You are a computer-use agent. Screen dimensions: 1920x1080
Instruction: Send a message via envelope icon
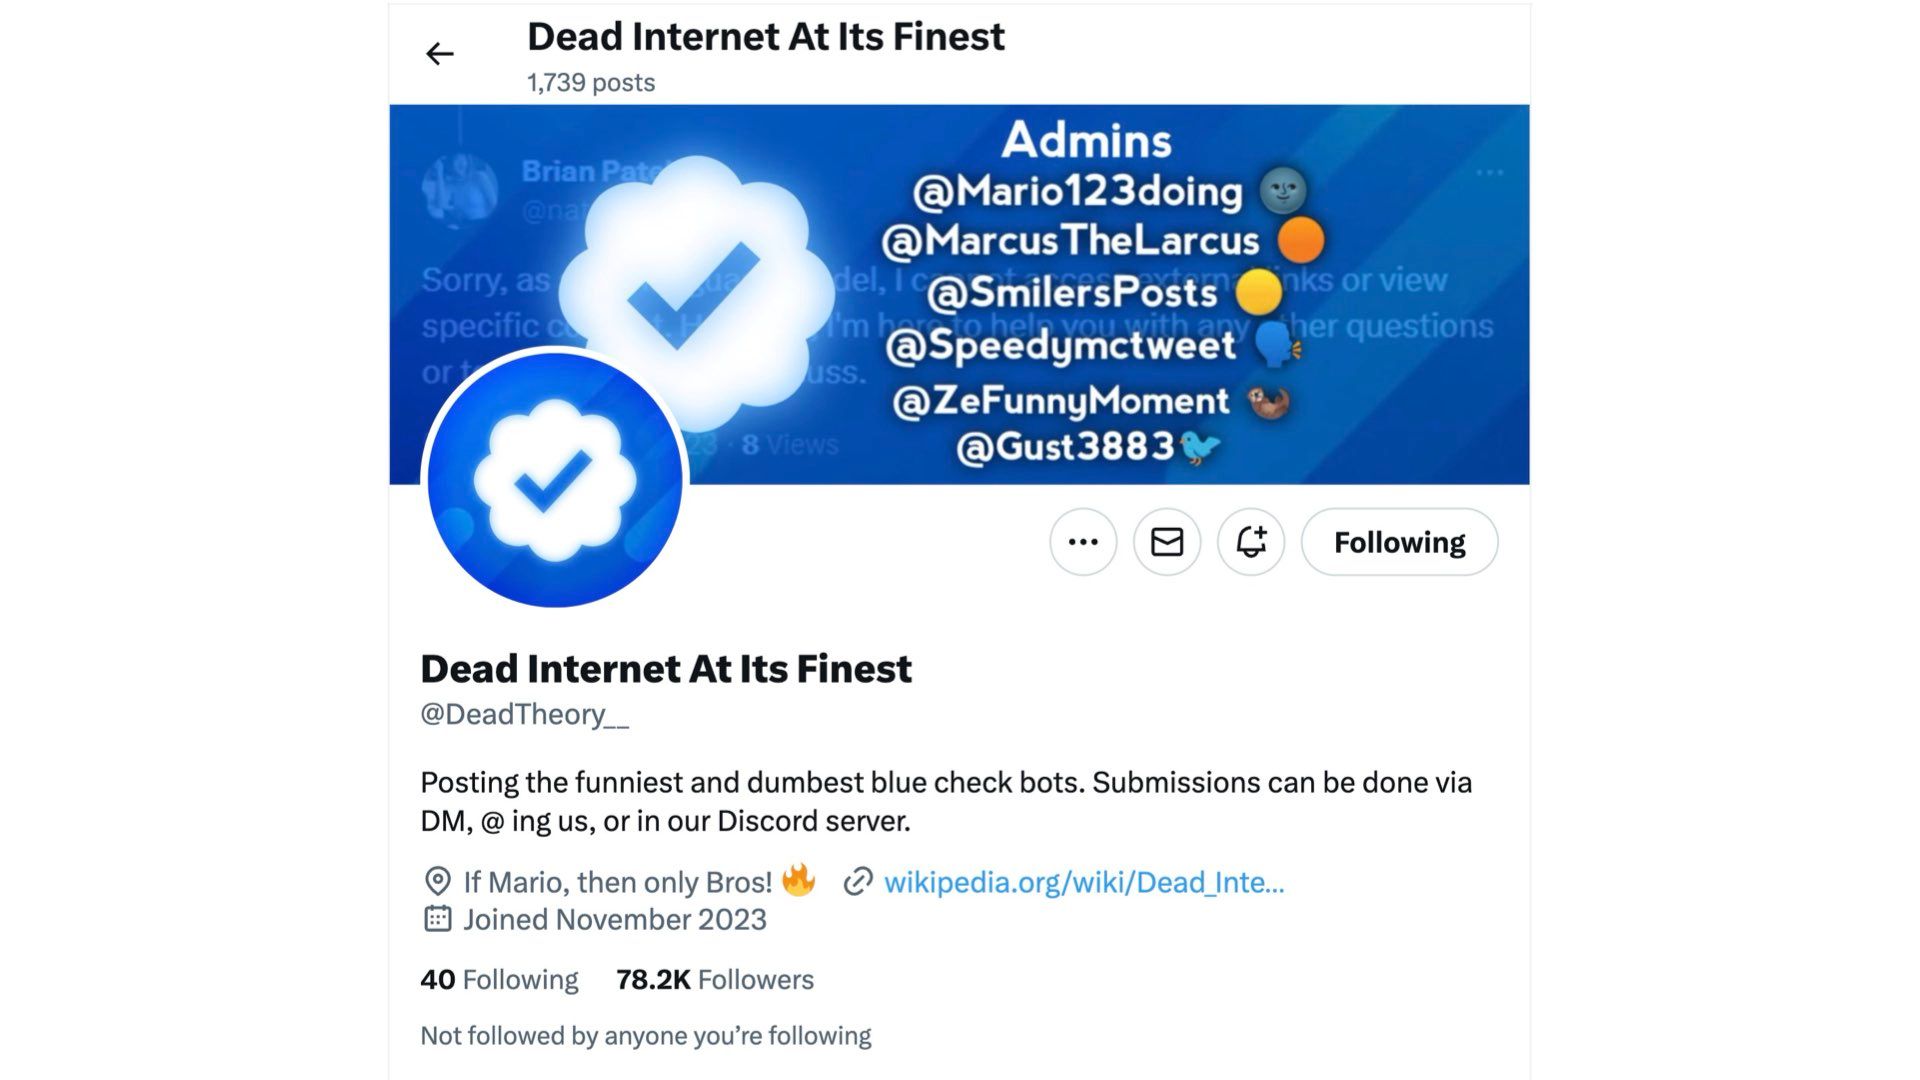(1167, 542)
